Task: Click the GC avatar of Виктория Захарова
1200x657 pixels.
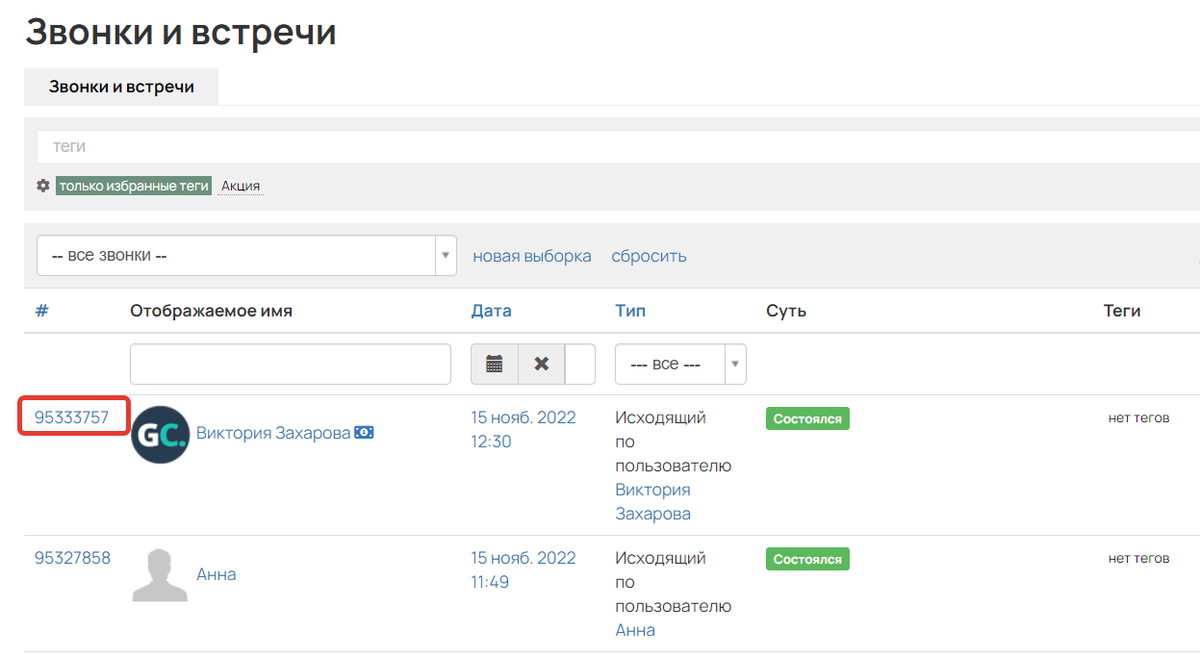Action: click(160, 434)
